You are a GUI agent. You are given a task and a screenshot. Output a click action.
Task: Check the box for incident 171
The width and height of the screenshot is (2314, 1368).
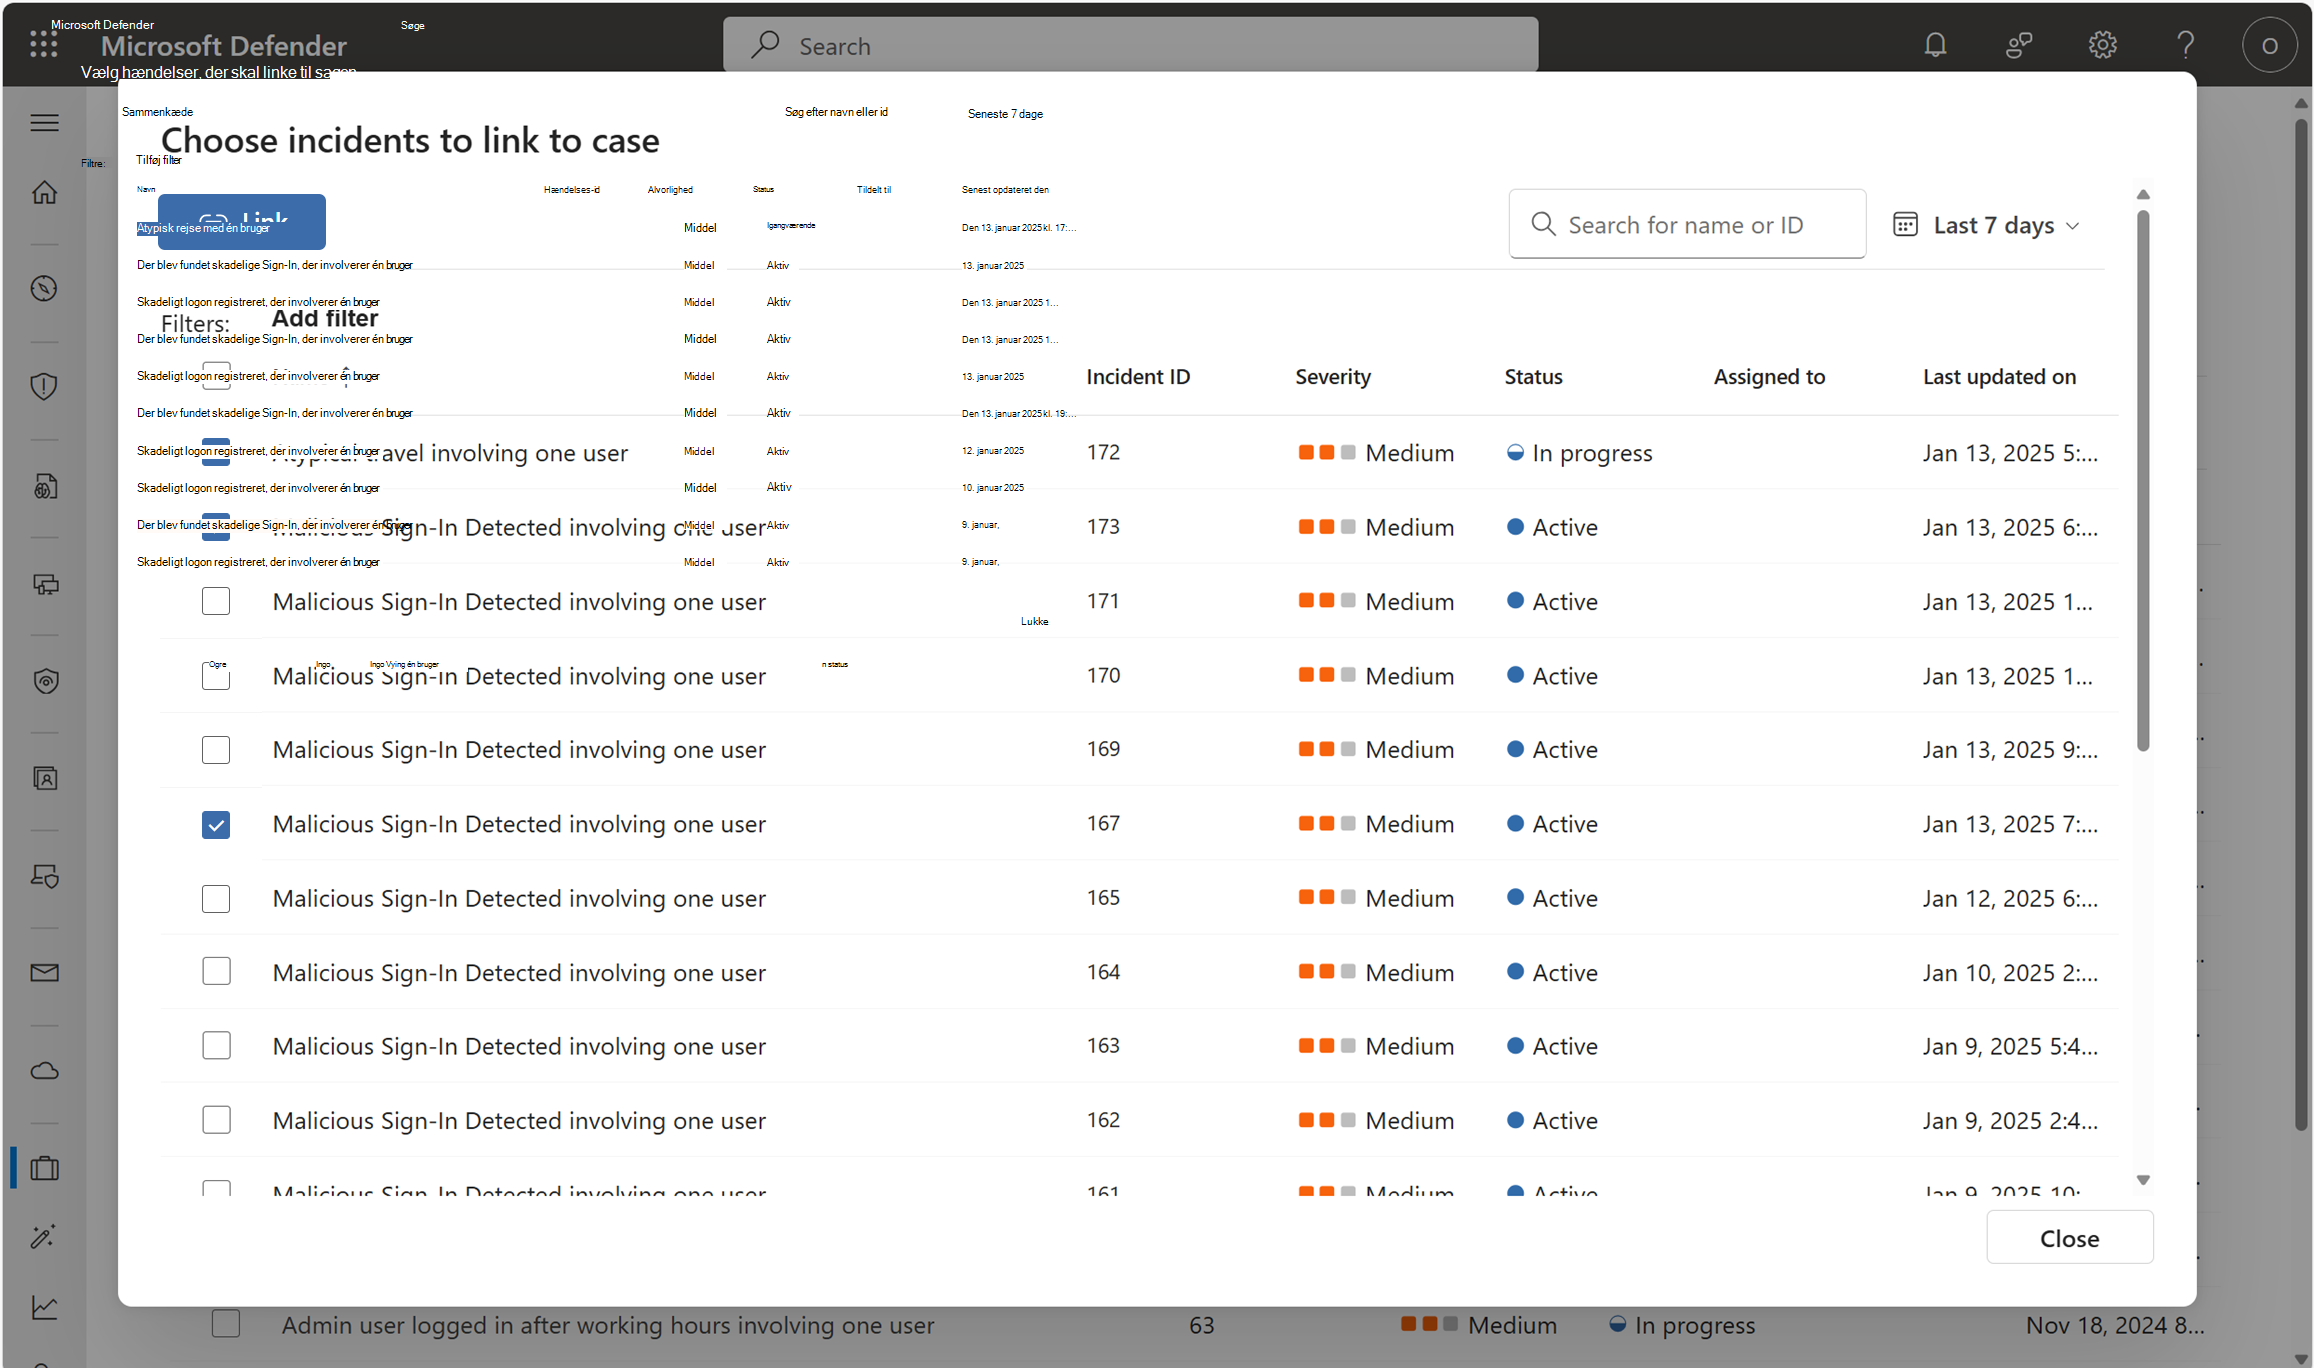tap(216, 601)
